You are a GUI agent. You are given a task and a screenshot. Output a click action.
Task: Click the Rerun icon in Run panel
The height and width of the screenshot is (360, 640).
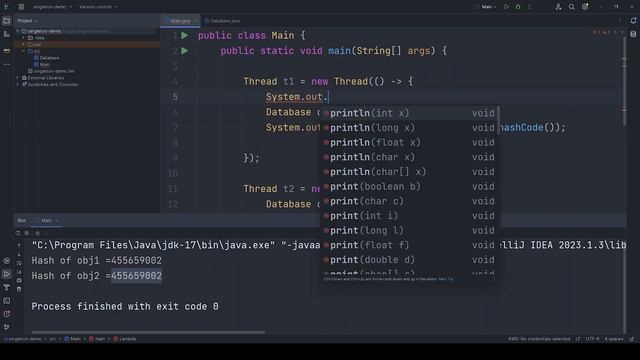(x=18, y=233)
